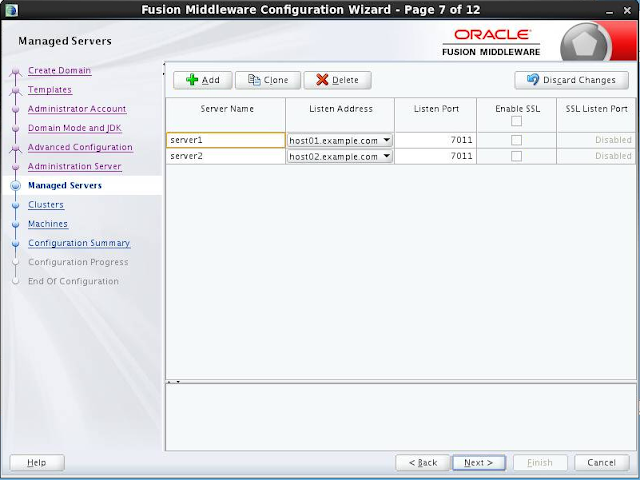Click the wizard icon in title bar
Screen dimensions: 640x480
click(11, 10)
